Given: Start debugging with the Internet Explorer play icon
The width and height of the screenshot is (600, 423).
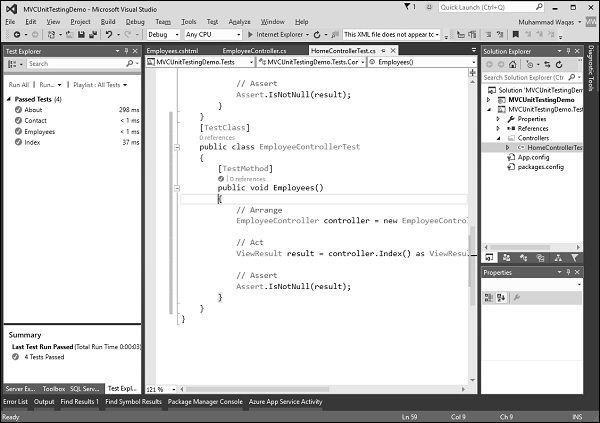Looking at the screenshot, I should 250,34.
